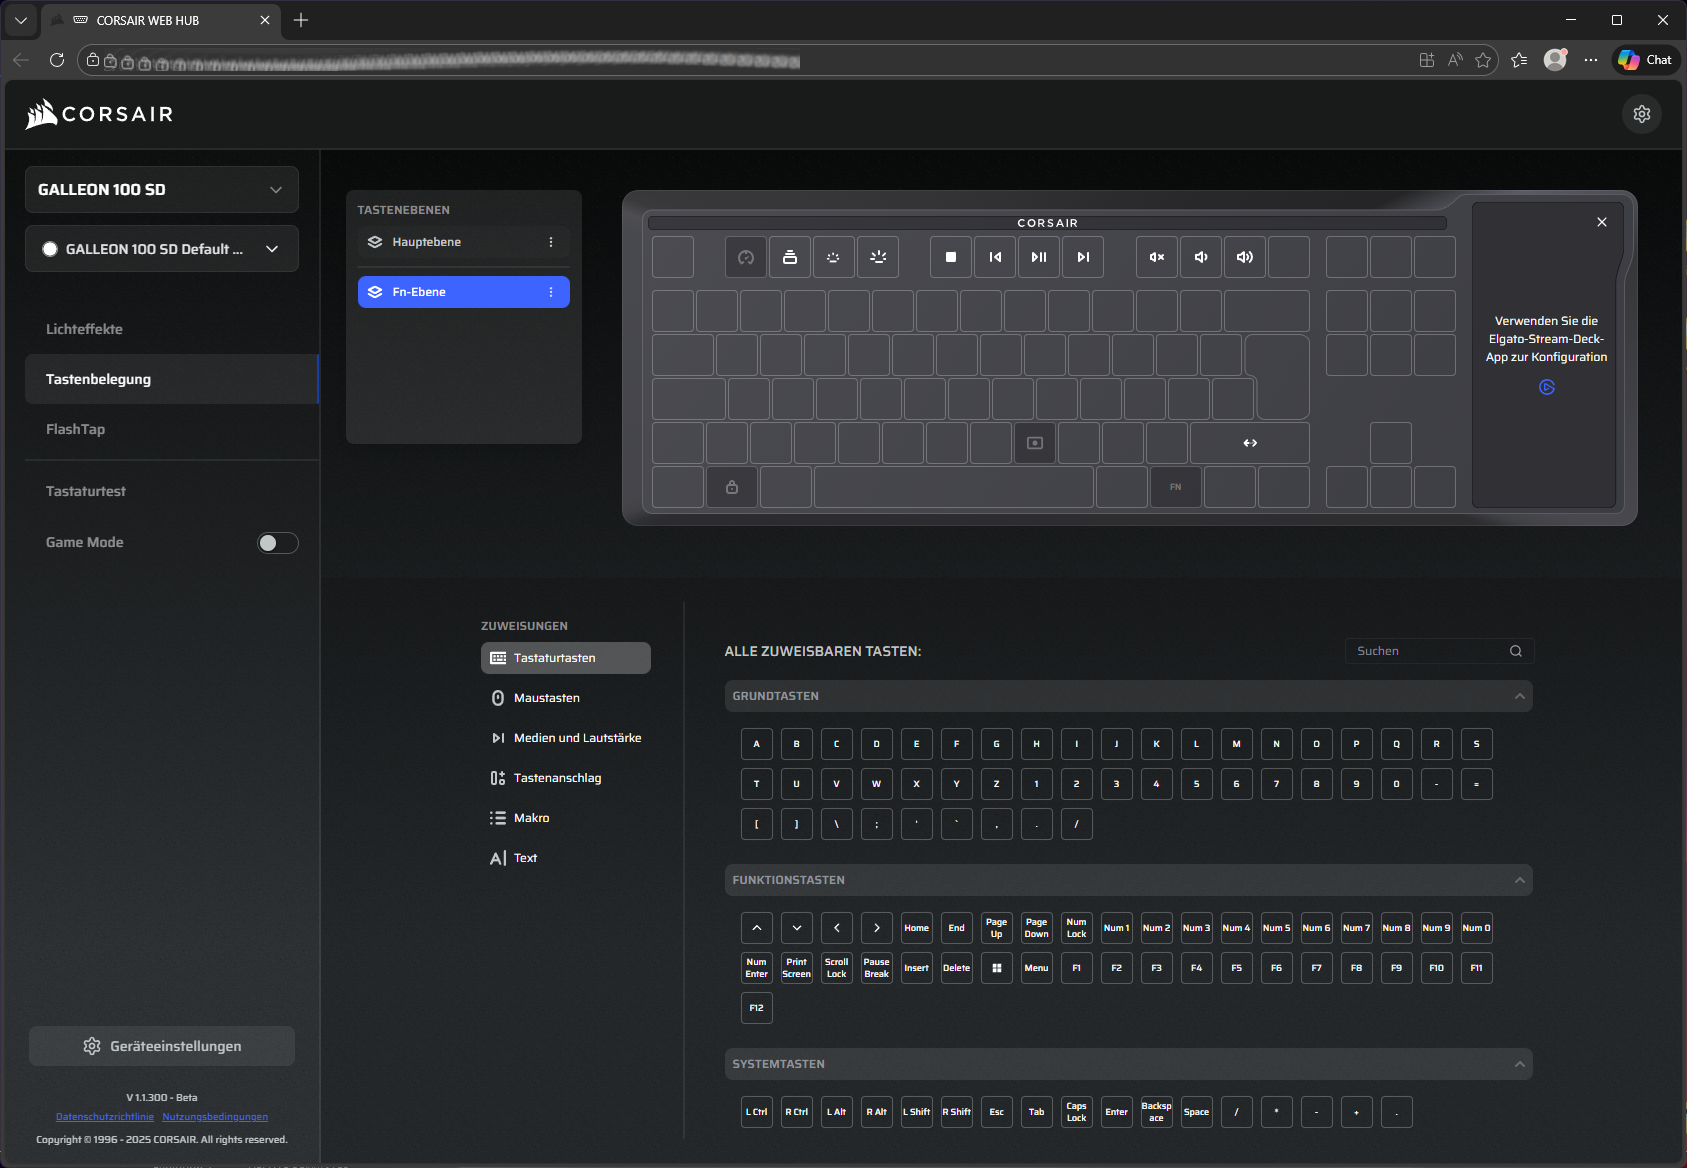Click the mute key on keyboard layout
This screenshot has width=1687, height=1168.
[1157, 257]
